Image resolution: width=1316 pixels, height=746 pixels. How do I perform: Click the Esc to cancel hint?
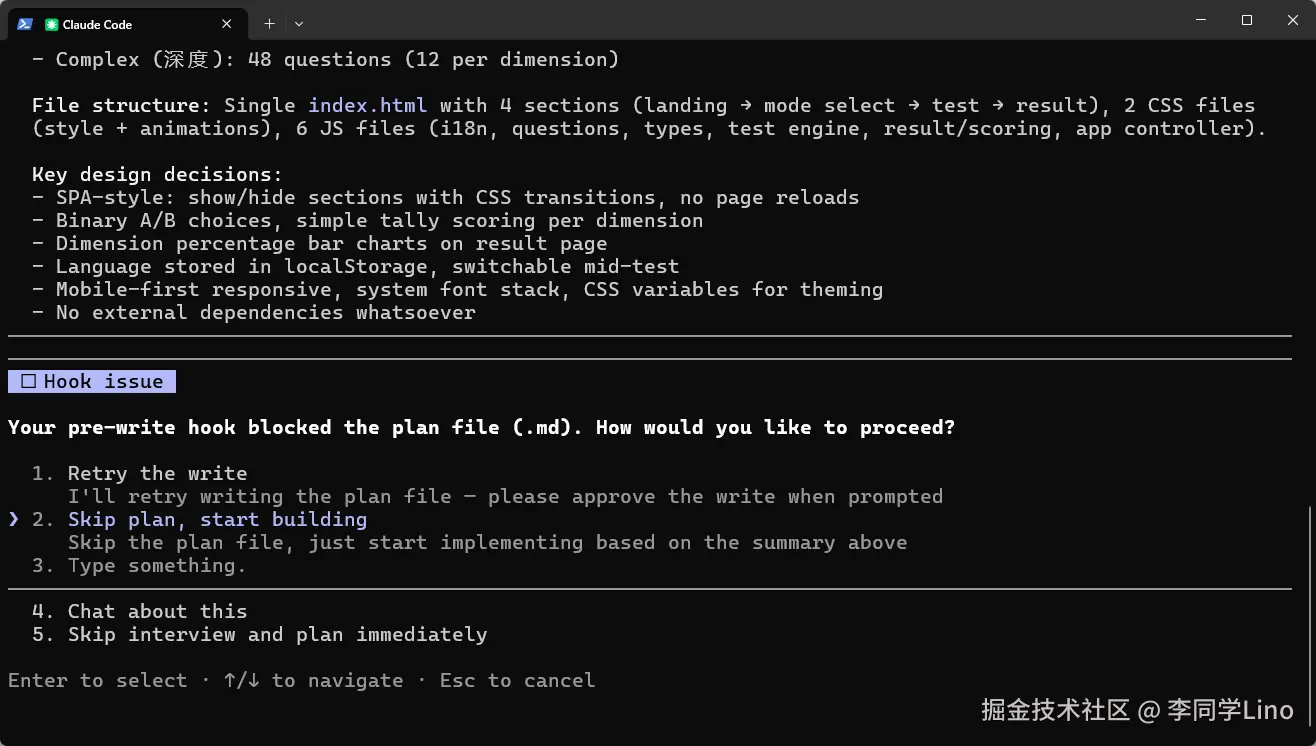(x=517, y=680)
